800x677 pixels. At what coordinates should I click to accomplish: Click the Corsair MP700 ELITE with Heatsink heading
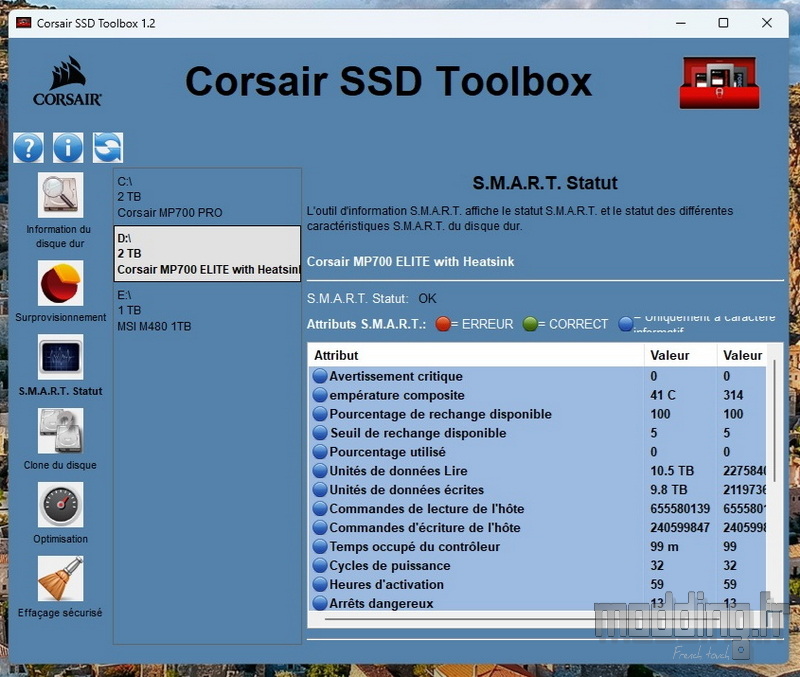pos(410,262)
